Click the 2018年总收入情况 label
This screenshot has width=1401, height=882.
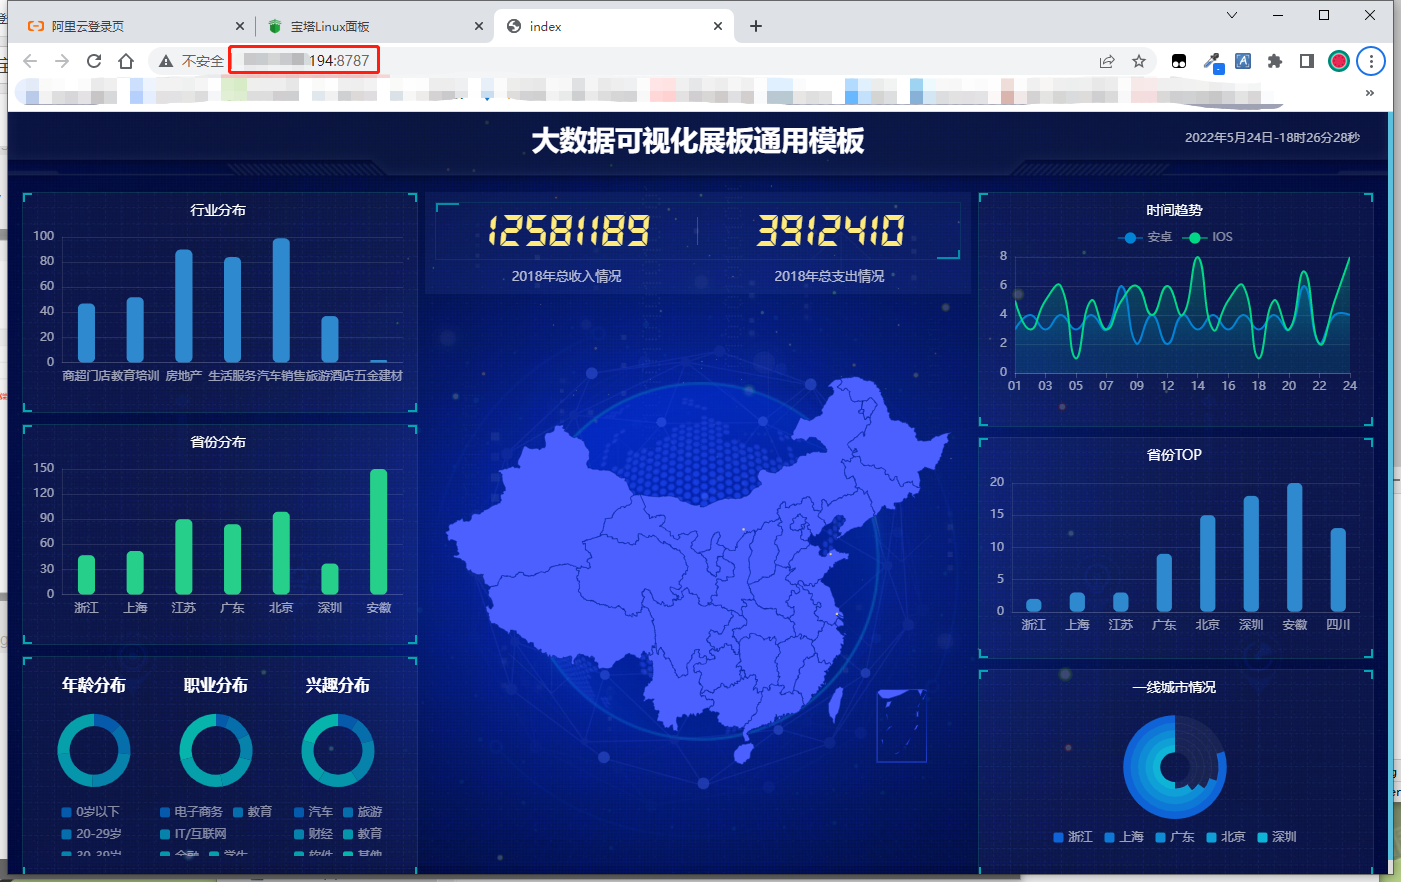pos(566,276)
